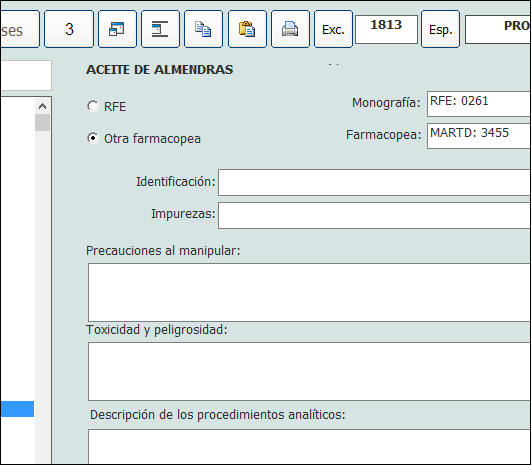Click the Precauciones al manipular text area
The width and height of the screenshot is (531, 465).
click(x=309, y=292)
